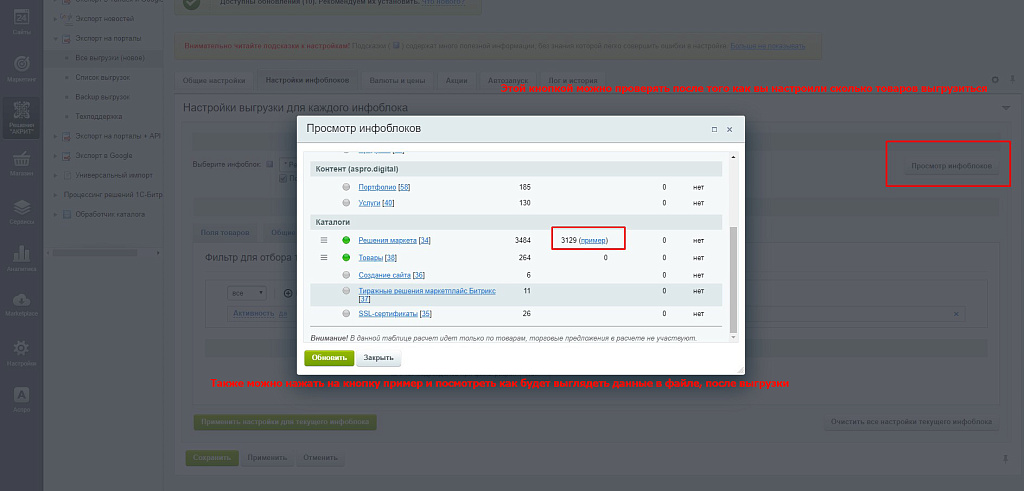Switch to the Общие настройки tab
1024x491 pixels.
click(214, 80)
